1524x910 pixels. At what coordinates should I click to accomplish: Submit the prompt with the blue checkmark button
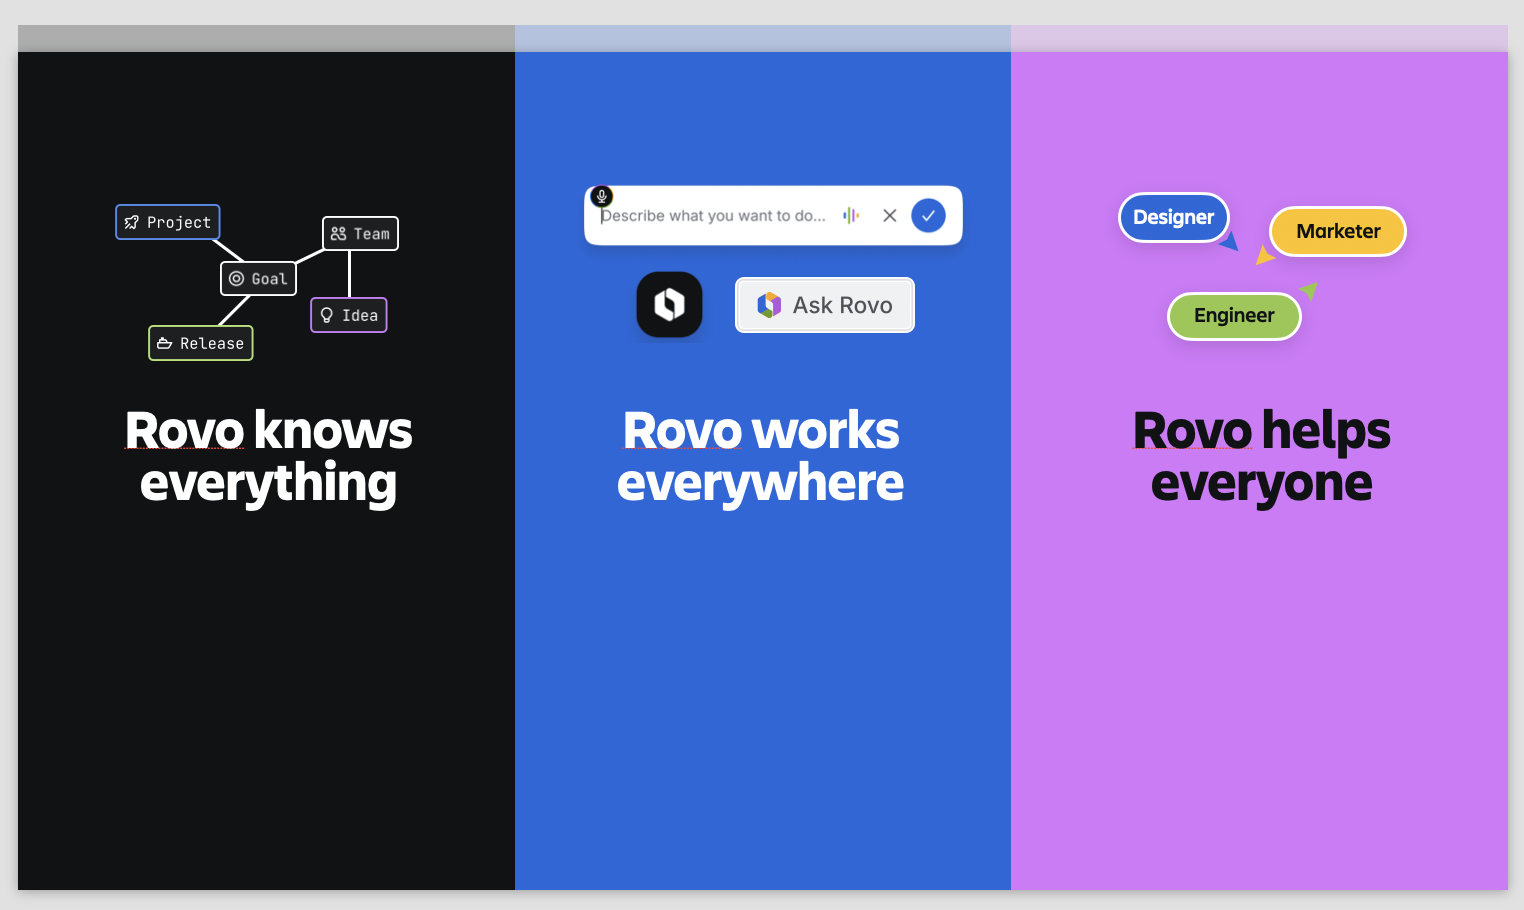point(928,215)
